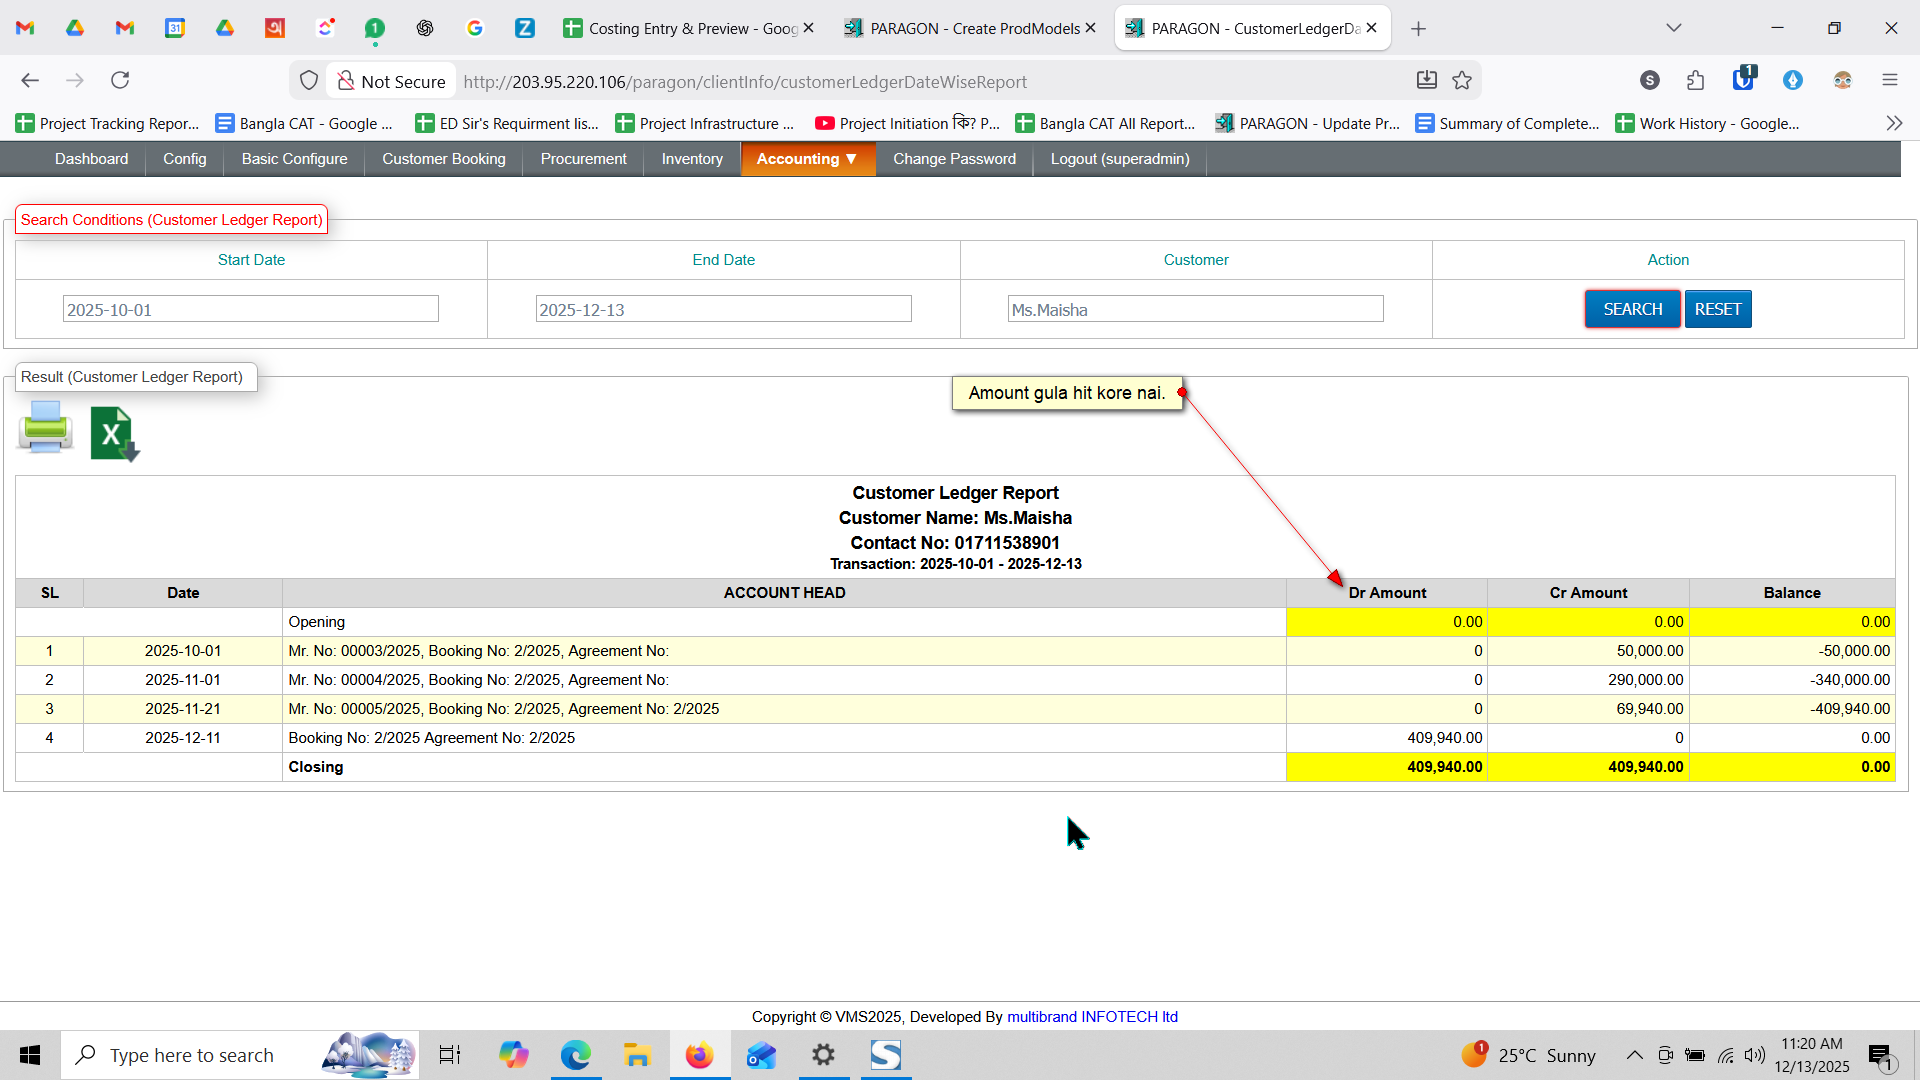Expand the Accounting dropdown menu

[x=807, y=159]
